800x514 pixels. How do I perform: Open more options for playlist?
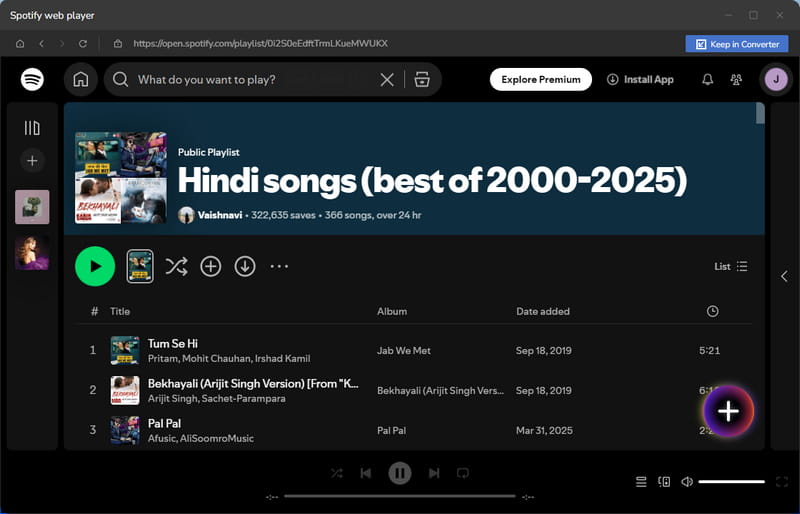279,266
